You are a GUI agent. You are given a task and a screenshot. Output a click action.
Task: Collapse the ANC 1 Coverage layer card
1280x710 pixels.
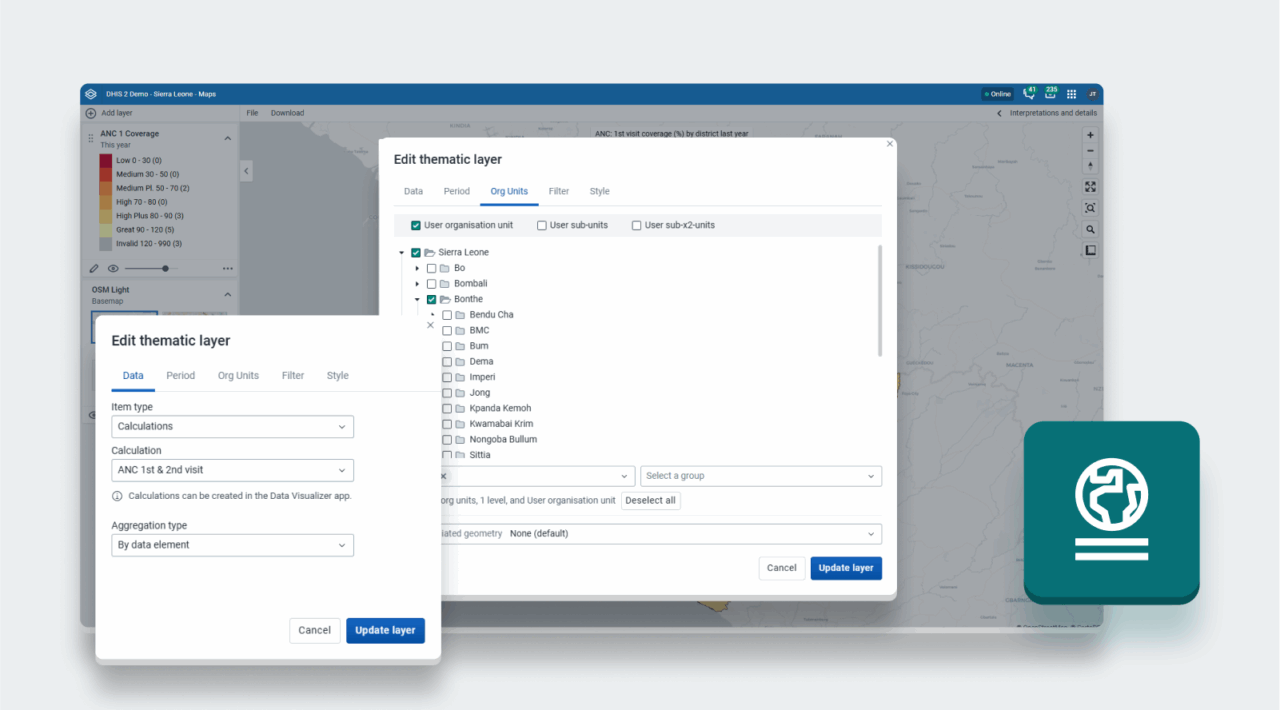pos(227,139)
